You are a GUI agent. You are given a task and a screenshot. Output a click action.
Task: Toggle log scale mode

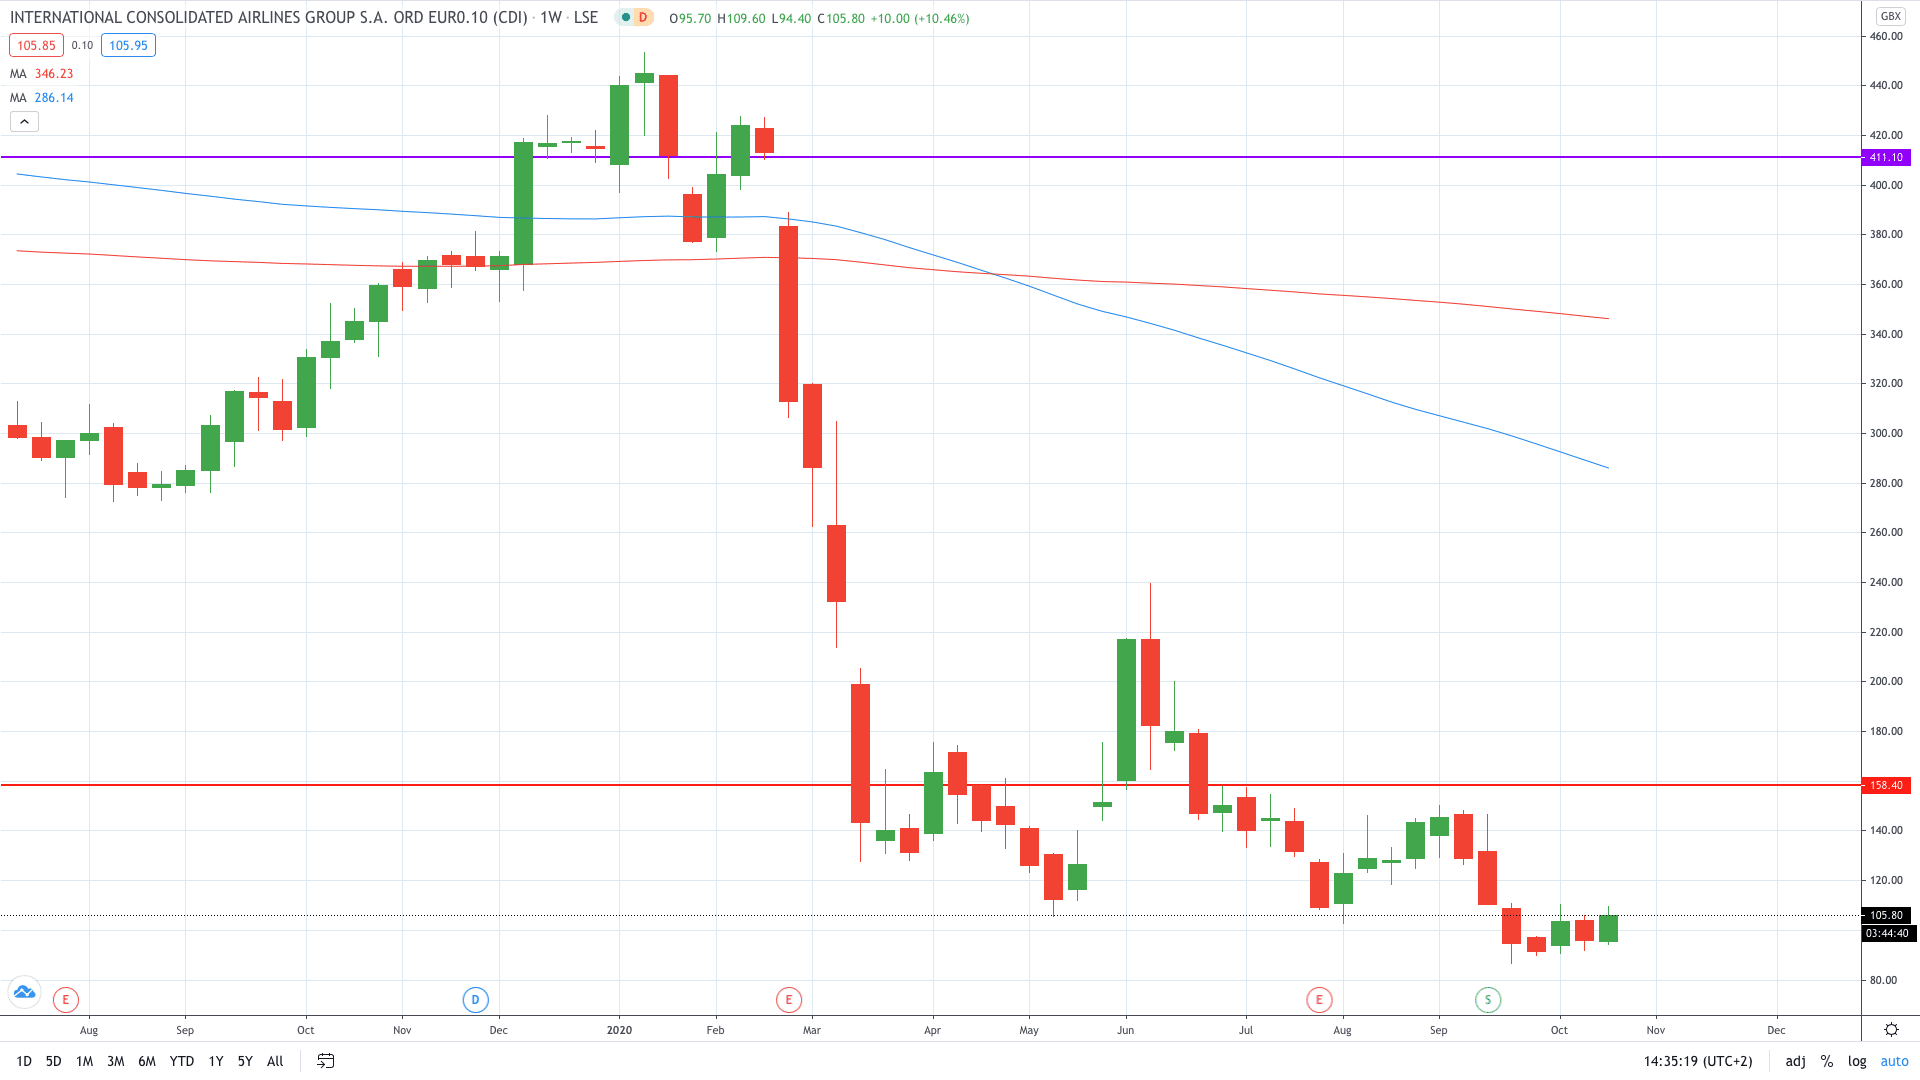click(1857, 1061)
